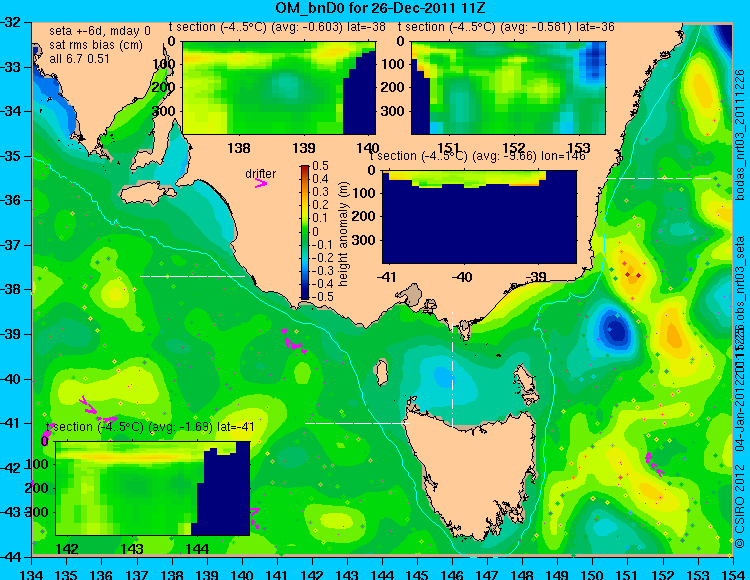This screenshot has height=580, width=750.
Task: Select the 0.5 value on the colorbar
Action: click(320, 166)
